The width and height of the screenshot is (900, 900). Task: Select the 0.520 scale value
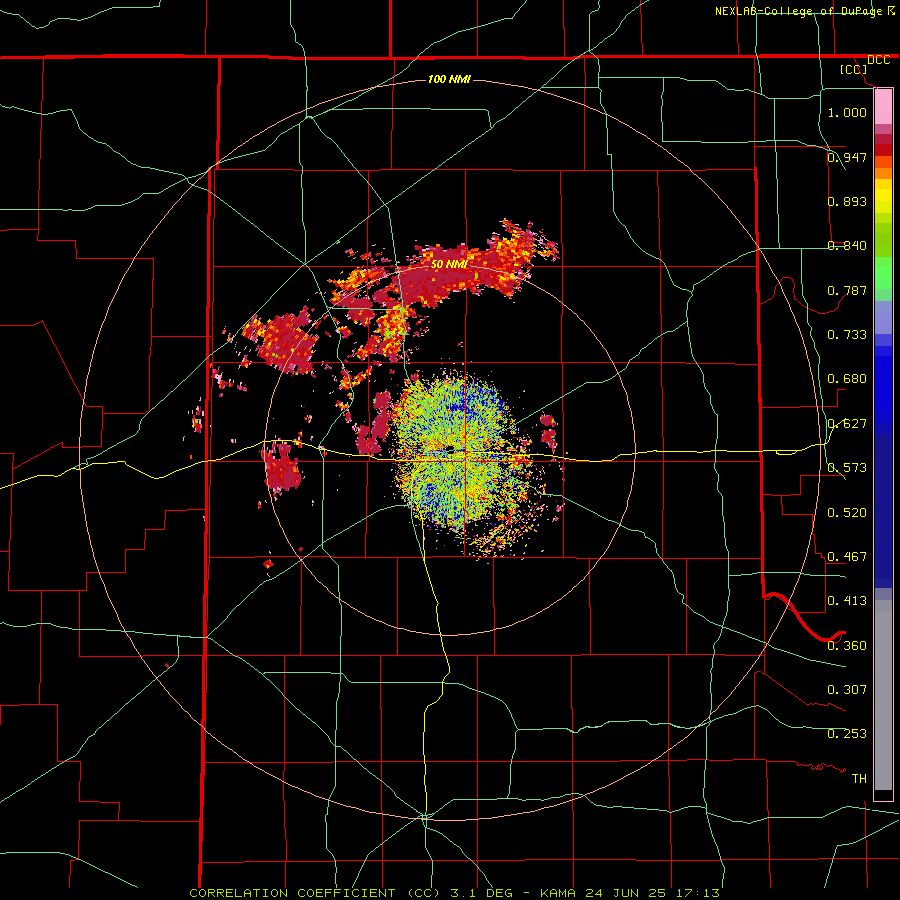(x=847, y=512)
